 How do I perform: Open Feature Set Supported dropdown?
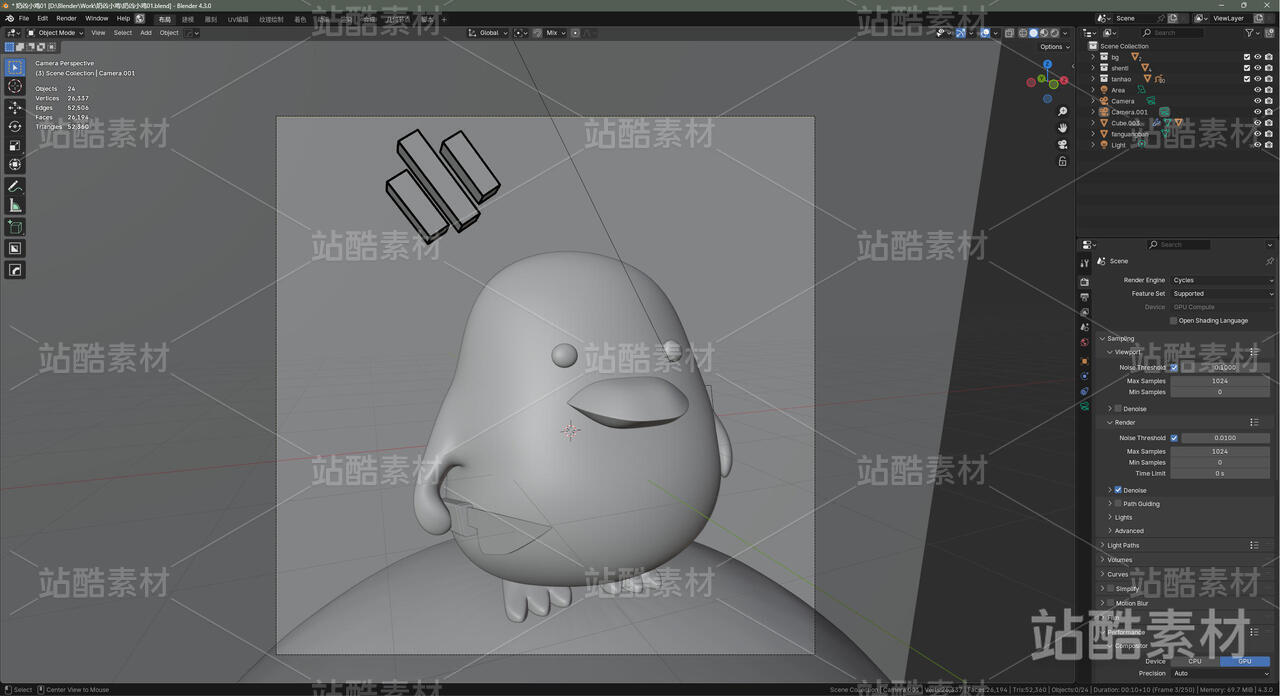1222,294
